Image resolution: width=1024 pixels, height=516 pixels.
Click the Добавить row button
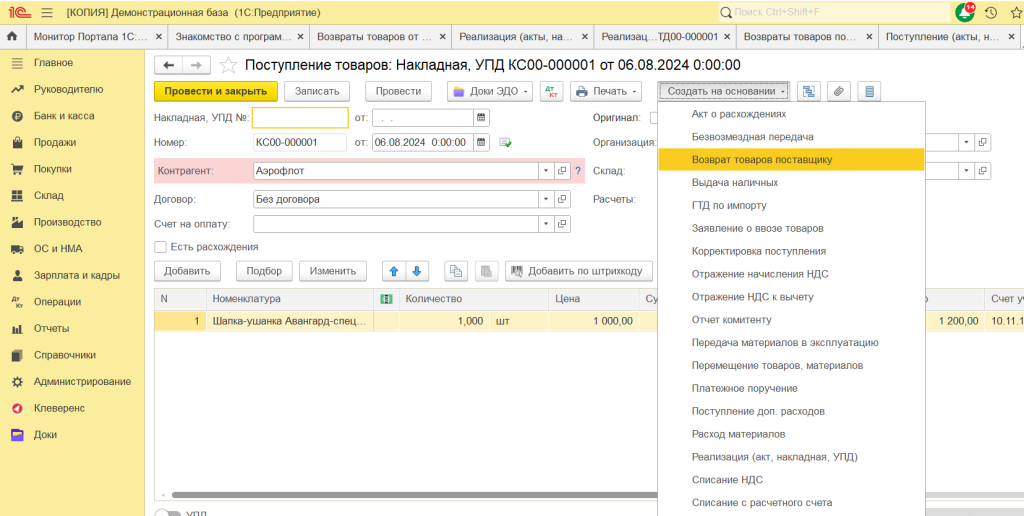tap(187, 270)
